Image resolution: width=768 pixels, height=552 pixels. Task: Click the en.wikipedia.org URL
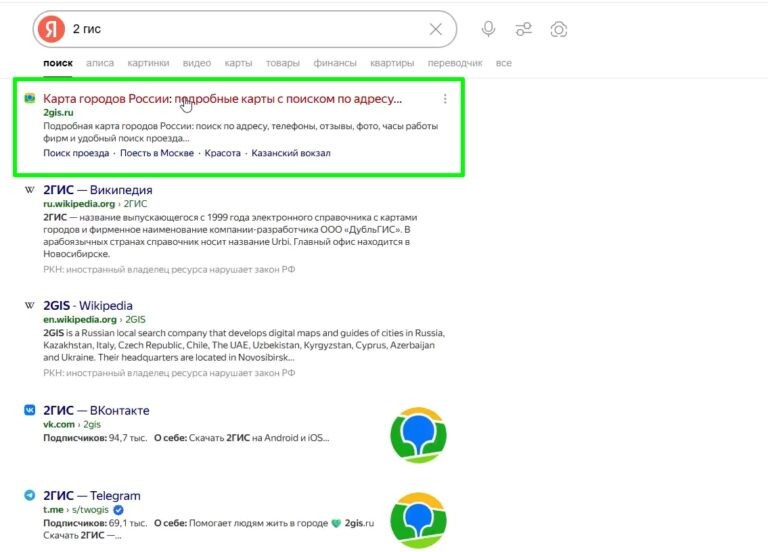click(80, 319)
